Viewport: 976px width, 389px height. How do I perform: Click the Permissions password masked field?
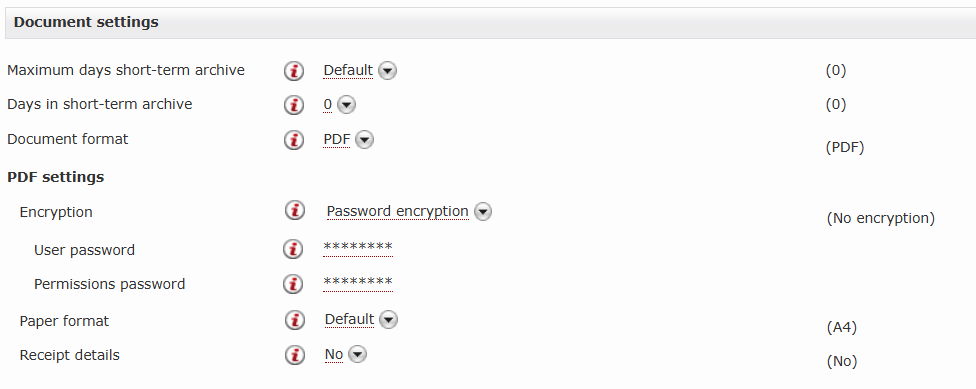tap(358, 283)
